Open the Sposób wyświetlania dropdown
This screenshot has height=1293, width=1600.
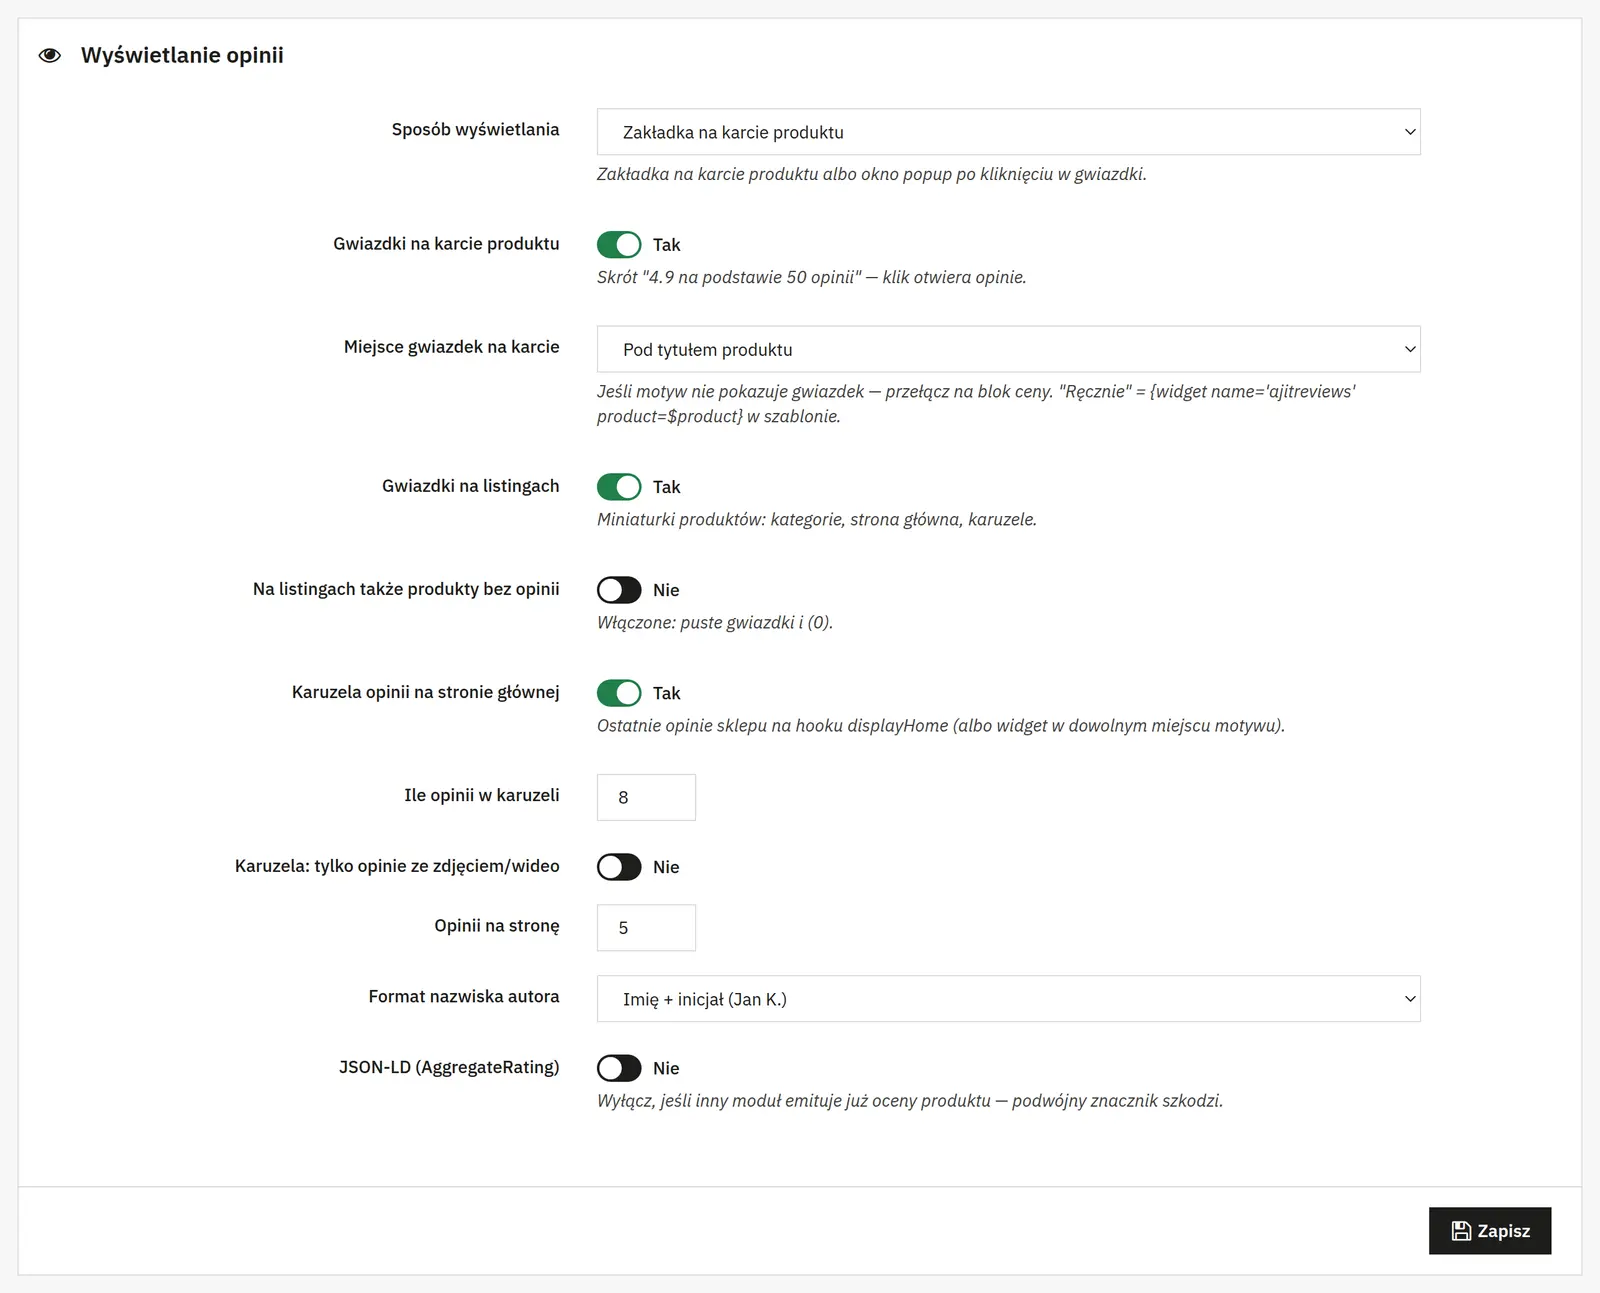coord(1008,132)
